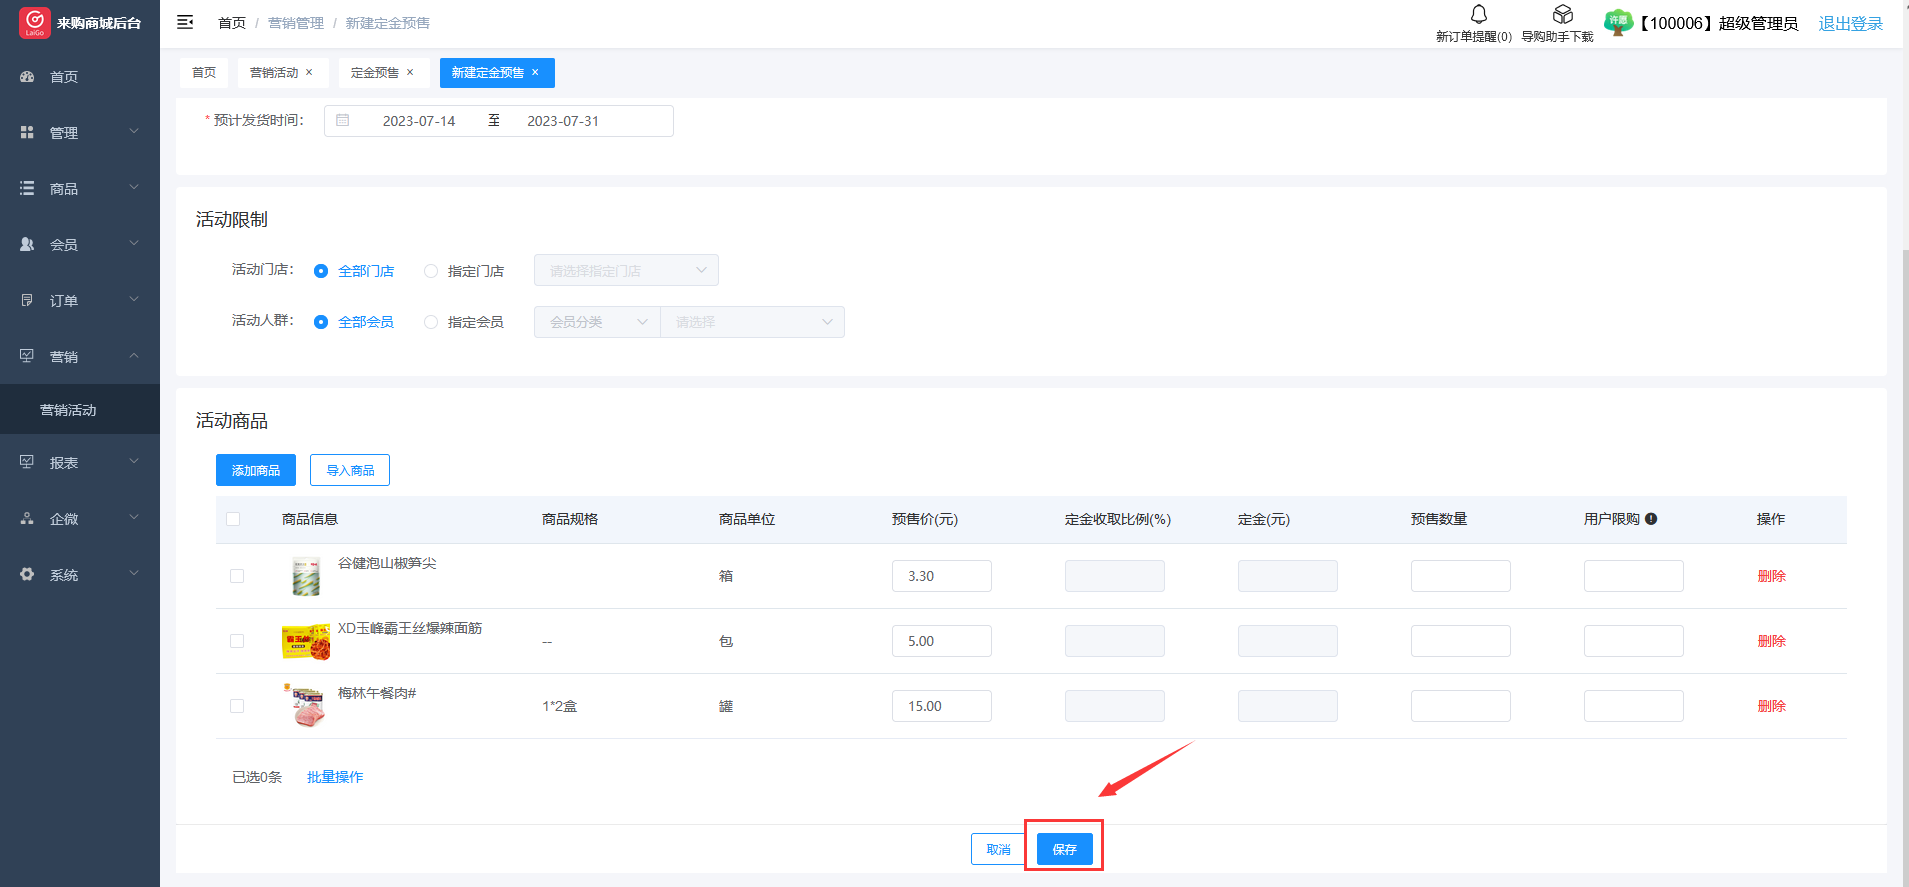Viewport: 1909px width, 887px height.
Task: Select the 指定门店 radio button
Action: (x=431, y=271)
